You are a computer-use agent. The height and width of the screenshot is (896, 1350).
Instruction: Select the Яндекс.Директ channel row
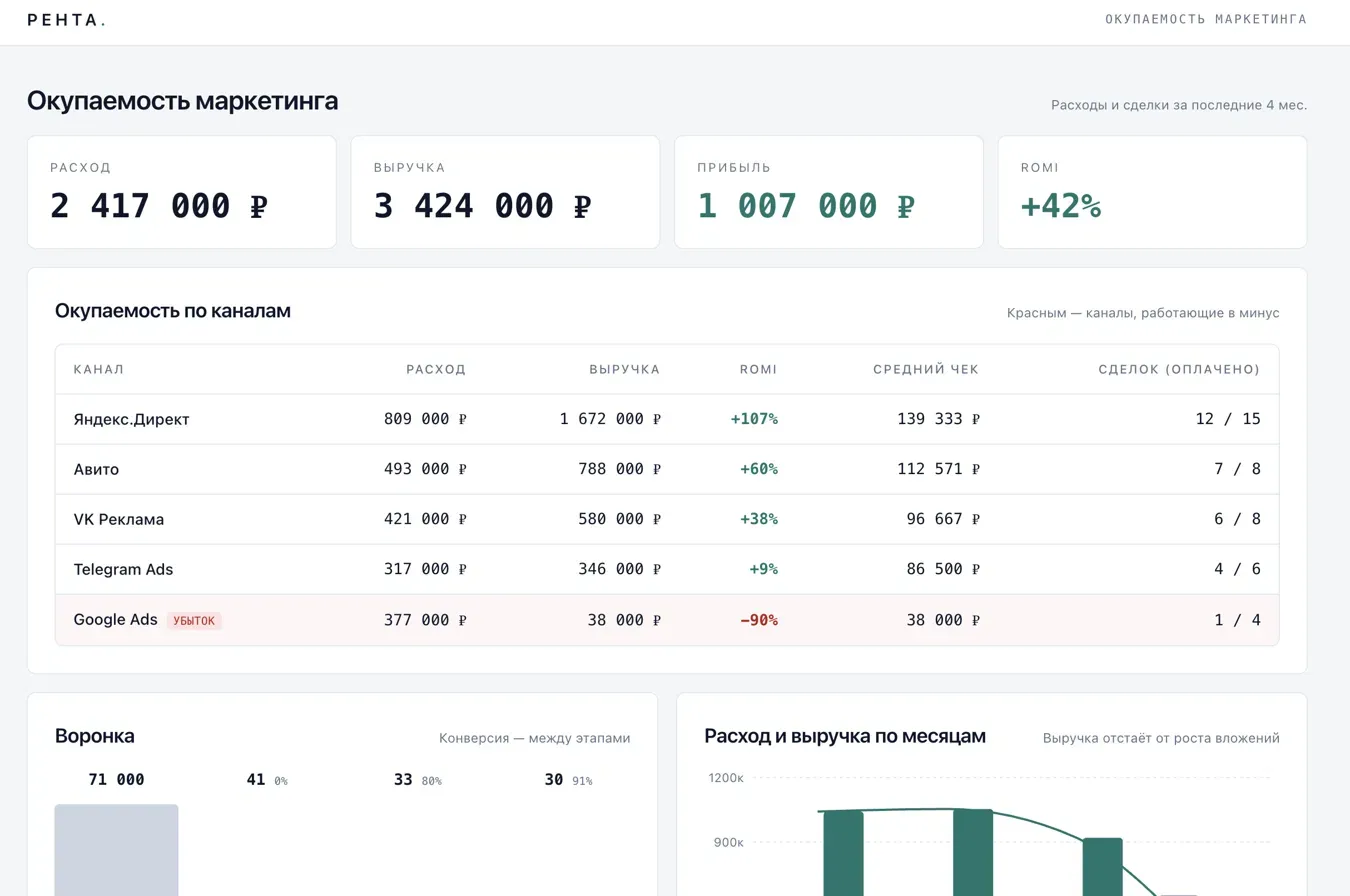coord(667,419)
